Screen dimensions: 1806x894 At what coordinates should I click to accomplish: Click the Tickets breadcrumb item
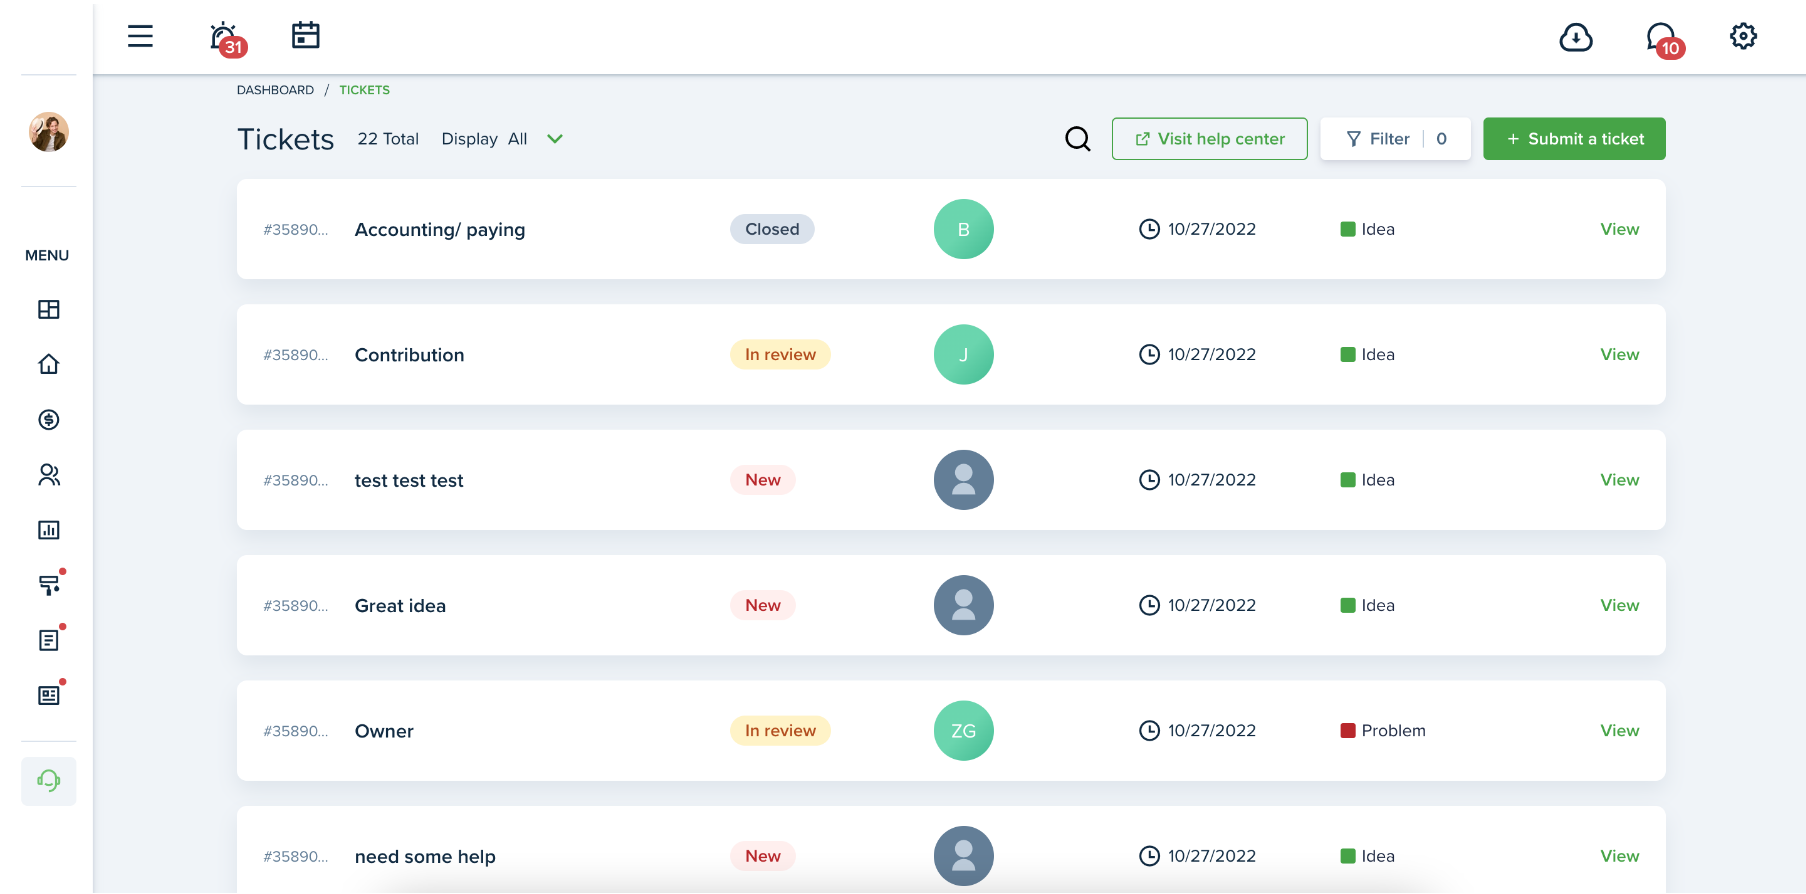coord(364,90)
